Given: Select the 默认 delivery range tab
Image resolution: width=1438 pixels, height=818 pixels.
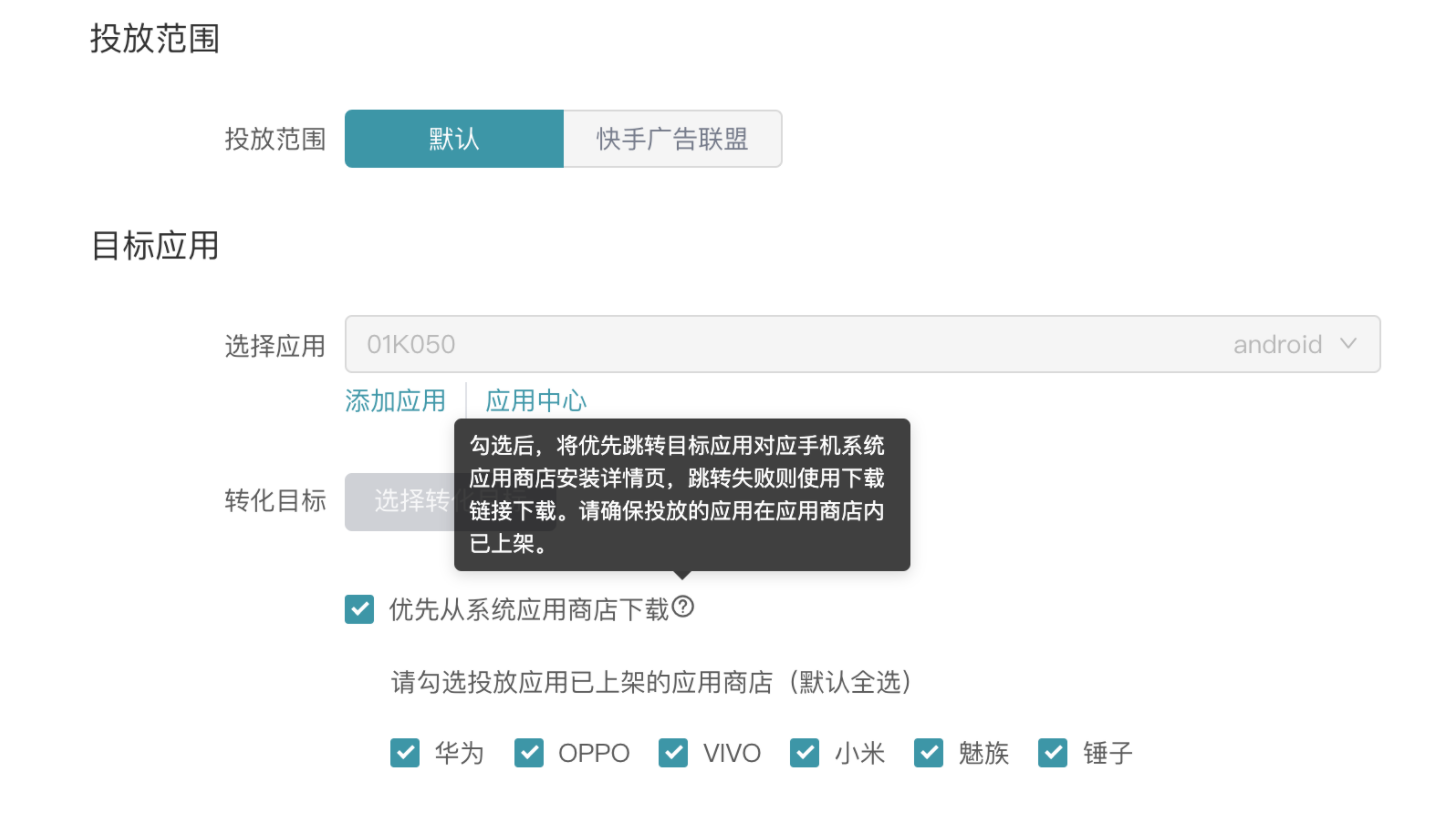Looking at the screenshot, I should coord(454,139).
